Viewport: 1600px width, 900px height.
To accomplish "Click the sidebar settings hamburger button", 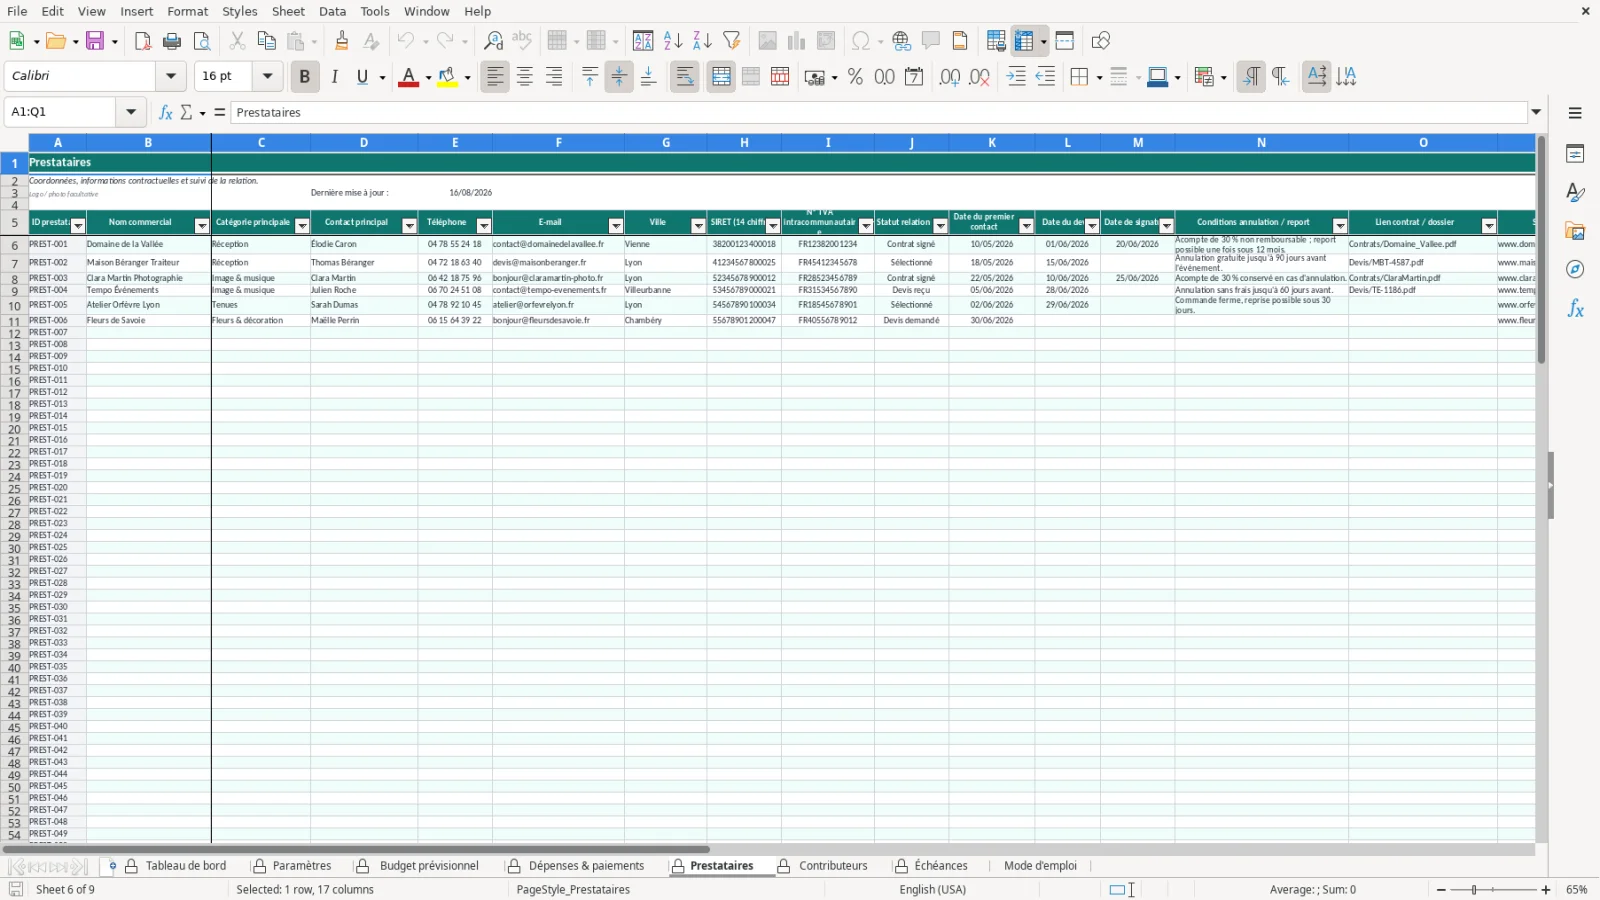I will click(1575, 113).
